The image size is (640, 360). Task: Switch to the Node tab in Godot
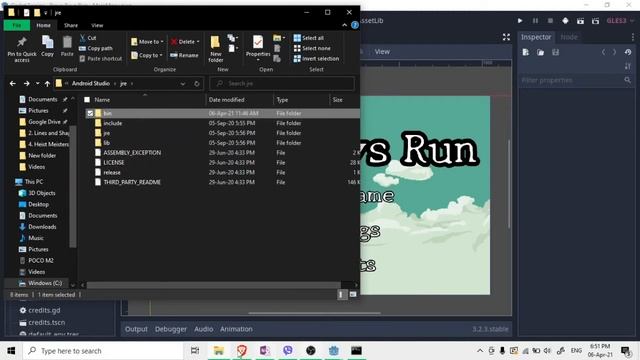[x=569, y=37]
